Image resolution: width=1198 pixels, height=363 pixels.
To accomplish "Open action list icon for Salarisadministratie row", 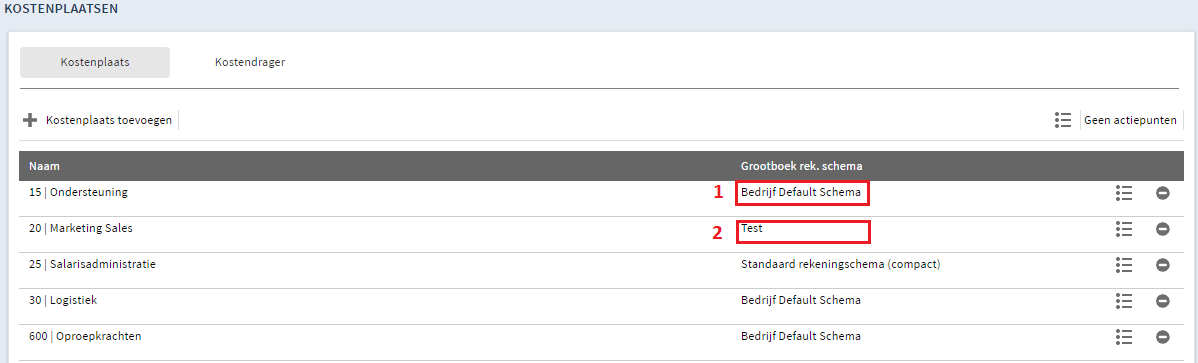I will point(1123,264).
